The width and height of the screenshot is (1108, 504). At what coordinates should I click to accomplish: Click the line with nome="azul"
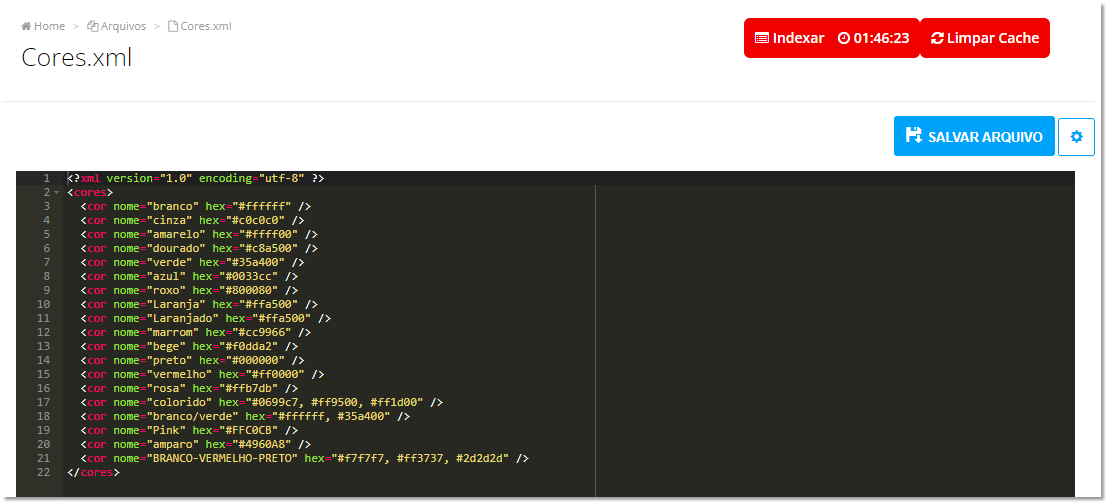(x=189, y=276)
